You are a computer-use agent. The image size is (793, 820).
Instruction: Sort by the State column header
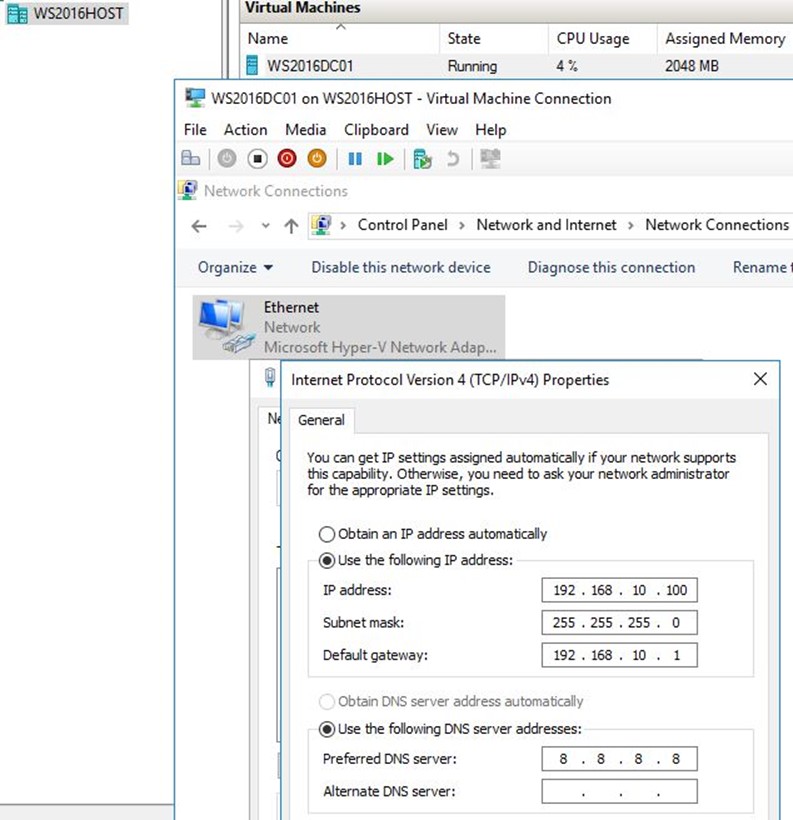(x=494, y=39)
